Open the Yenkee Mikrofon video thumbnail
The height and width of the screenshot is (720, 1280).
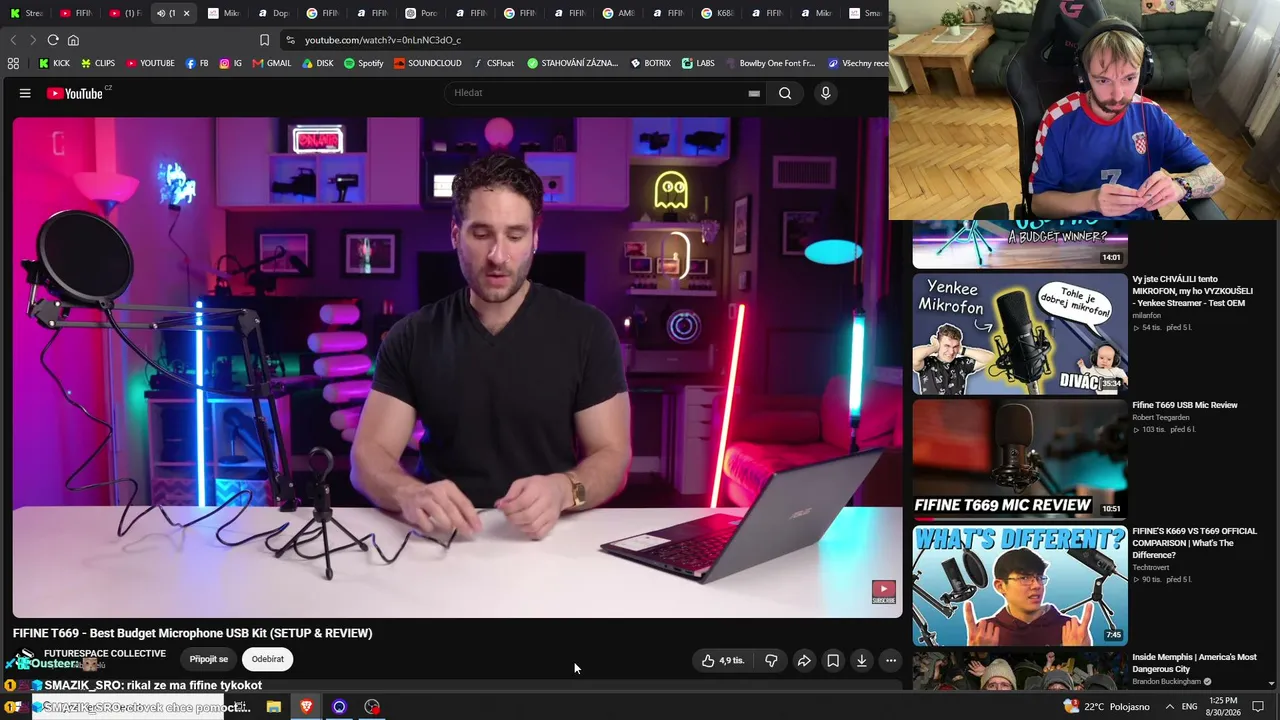click(x=1020, y=334)
